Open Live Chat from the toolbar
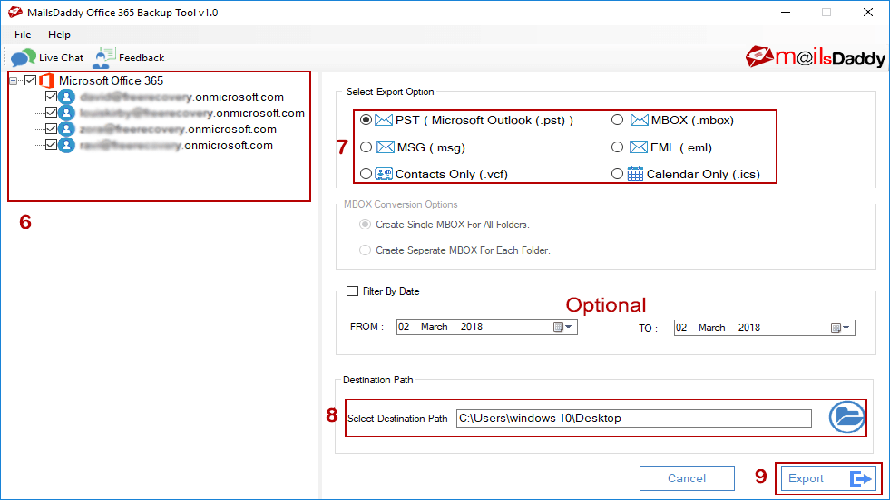890x500 pixels. click(x=47, y=57)
